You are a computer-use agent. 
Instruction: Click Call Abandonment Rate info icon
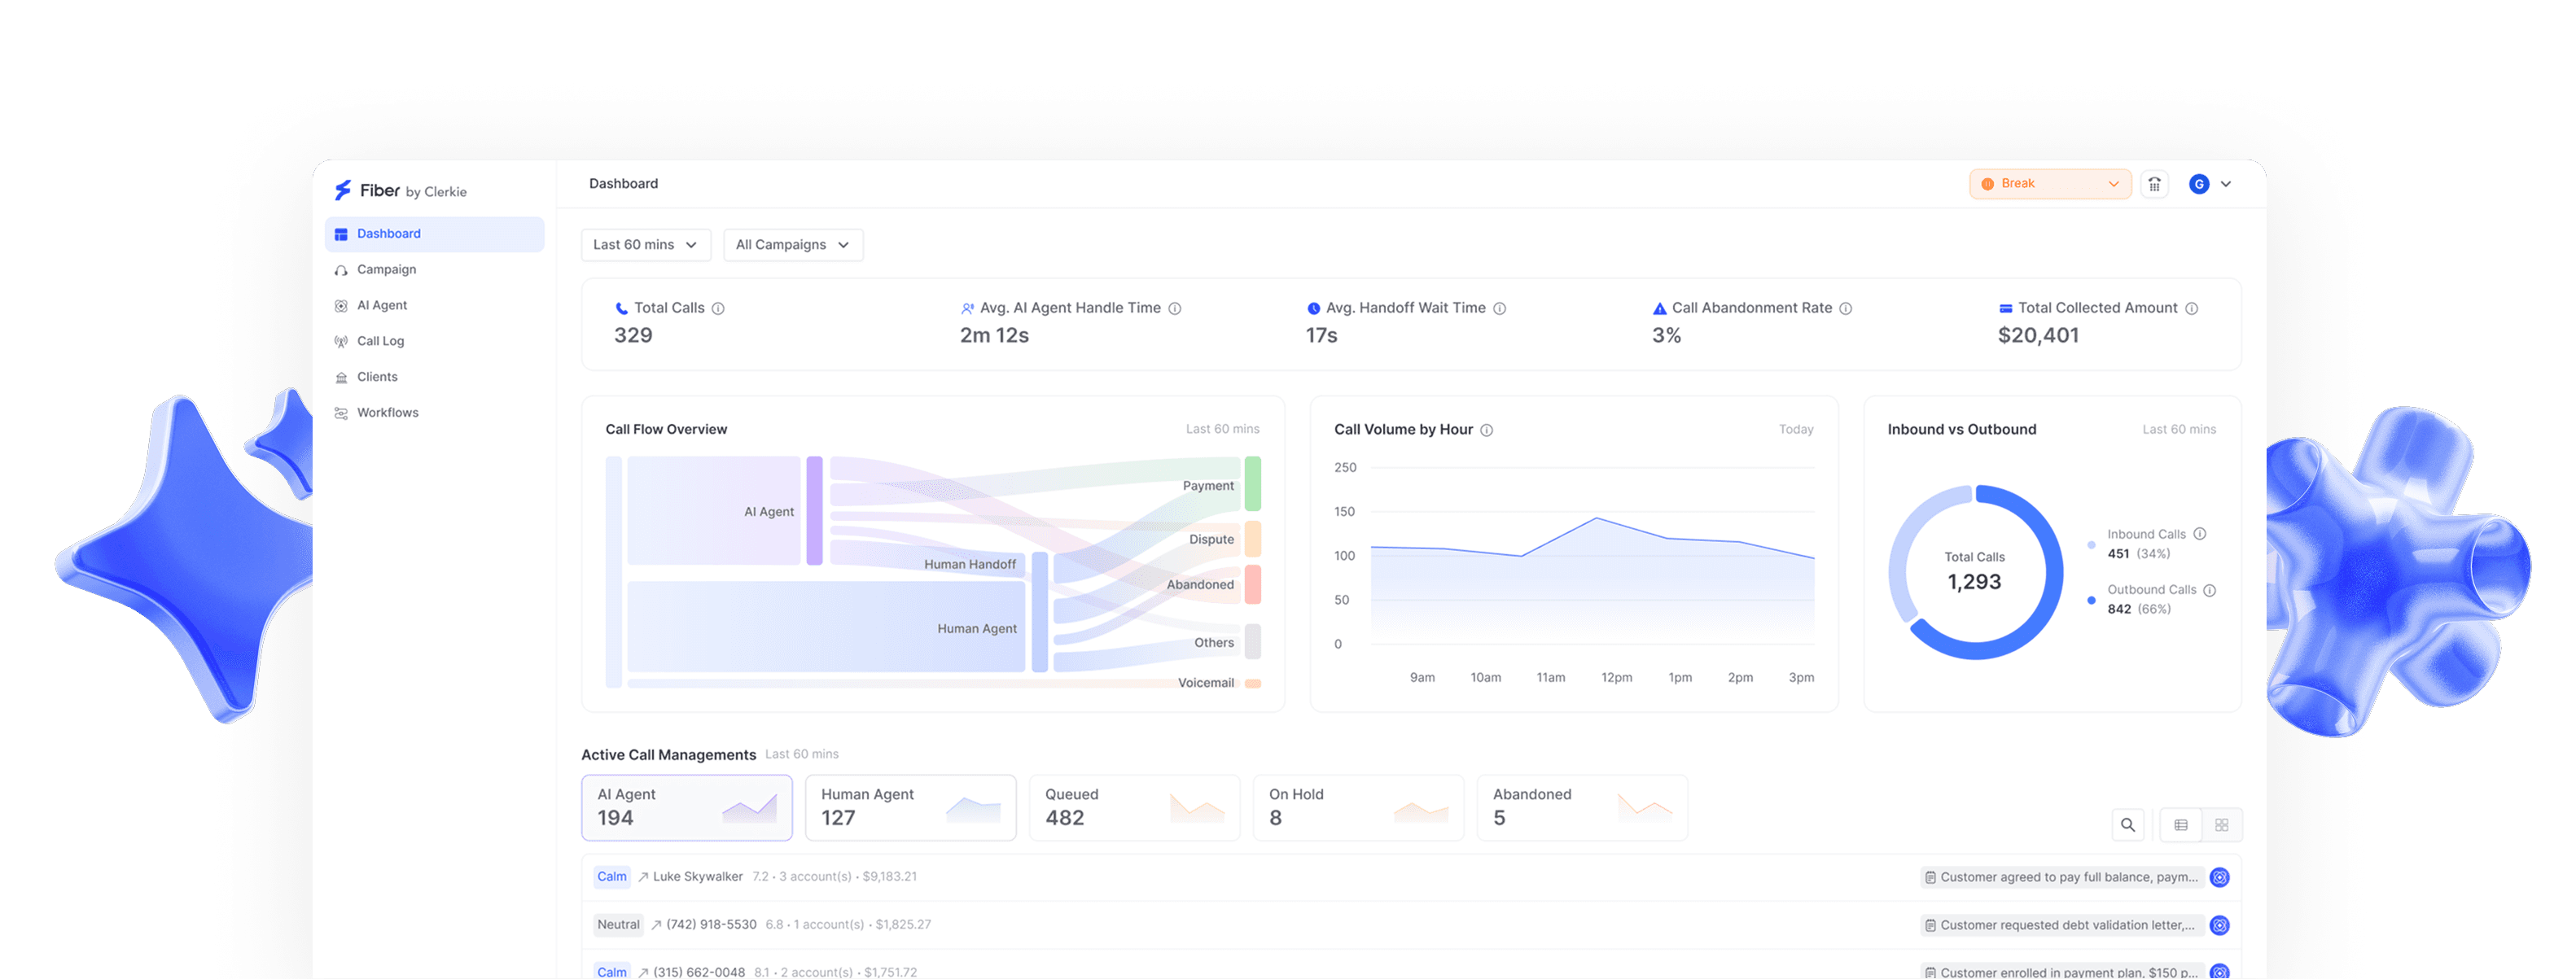1846,309
